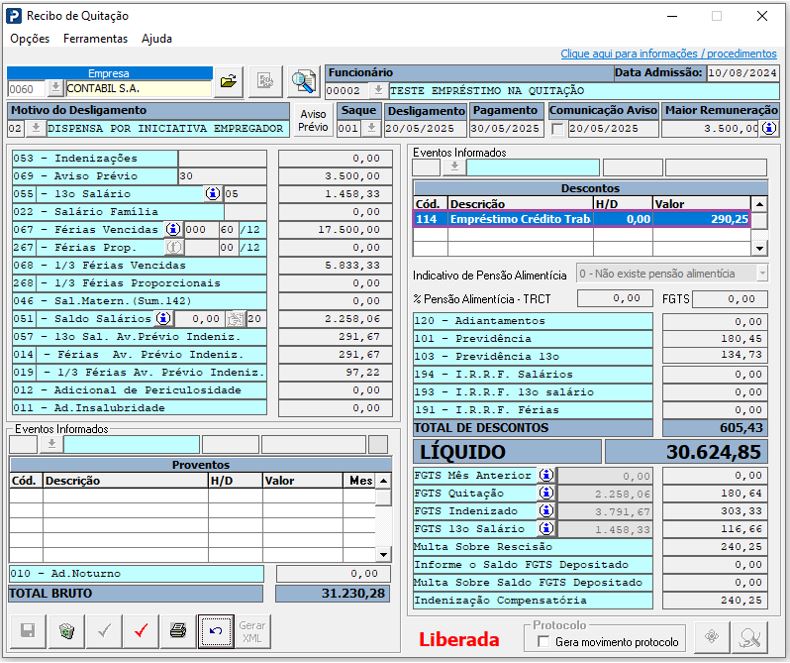Image resolution: width=790 pixels, height=663 pixels.
Task: Click the Valor column header in Descontos
Action: tap(701, 204)
